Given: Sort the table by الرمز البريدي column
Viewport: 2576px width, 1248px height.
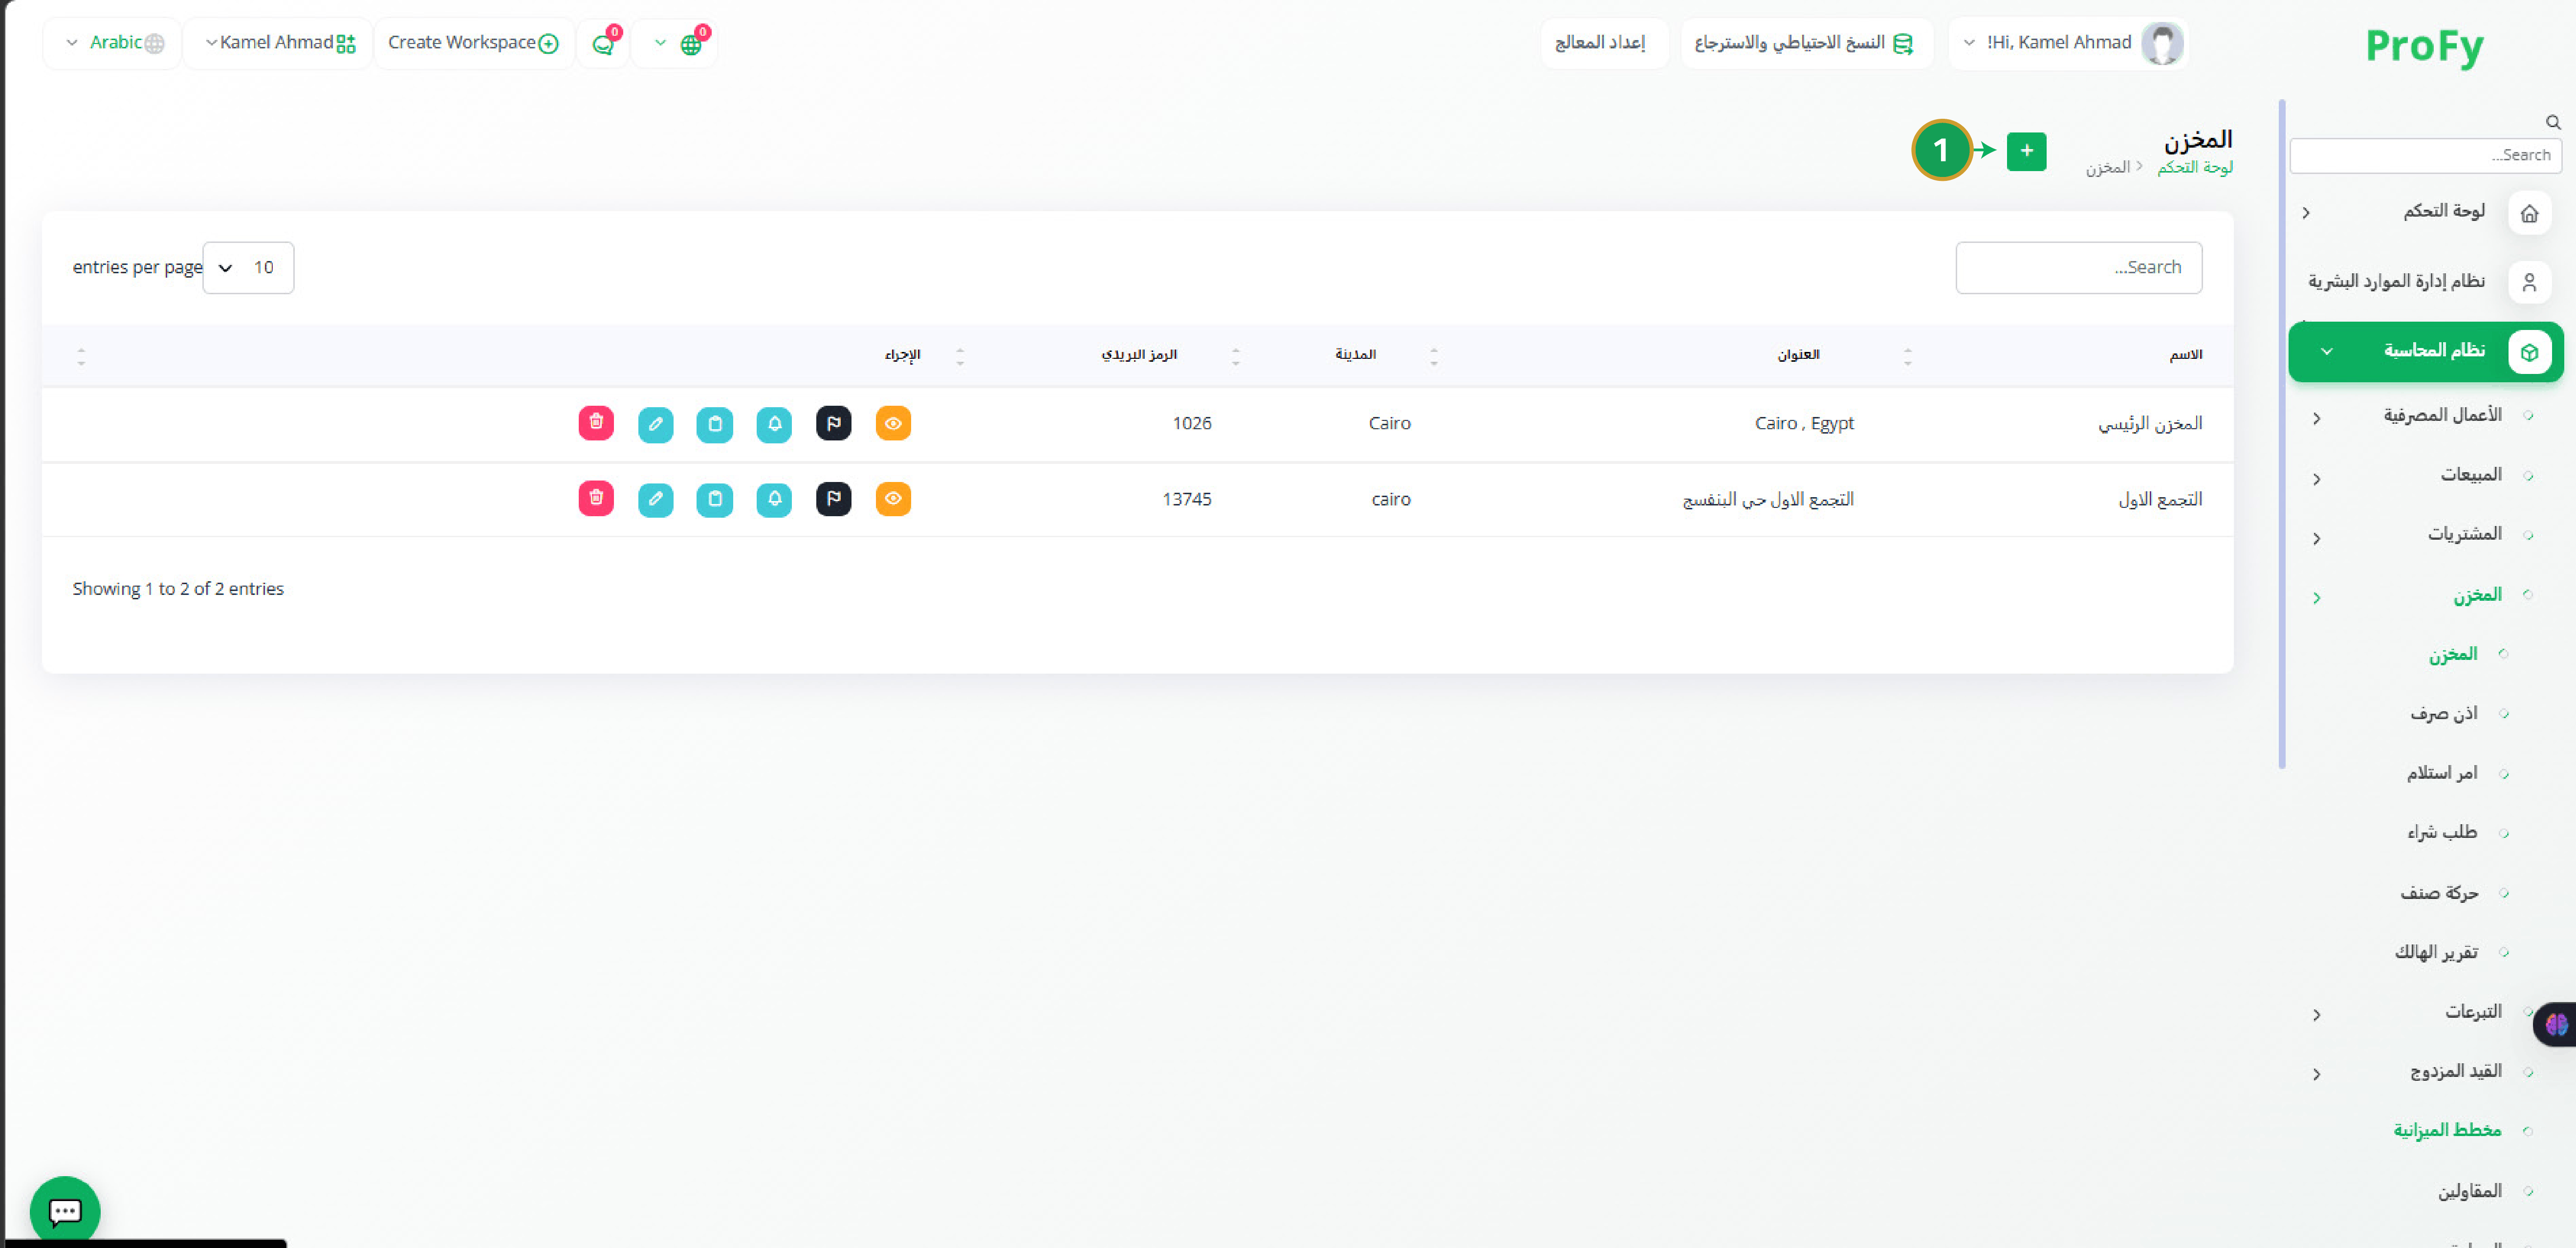Looking at the screenshot, I should 1139,355.
